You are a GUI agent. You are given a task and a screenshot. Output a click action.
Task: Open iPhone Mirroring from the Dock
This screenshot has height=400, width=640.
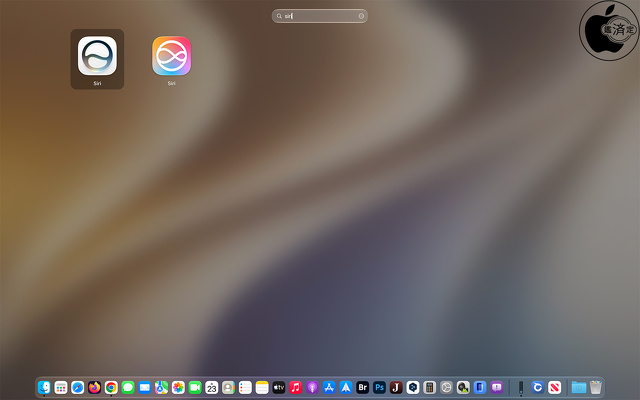(x=480, y=387)
